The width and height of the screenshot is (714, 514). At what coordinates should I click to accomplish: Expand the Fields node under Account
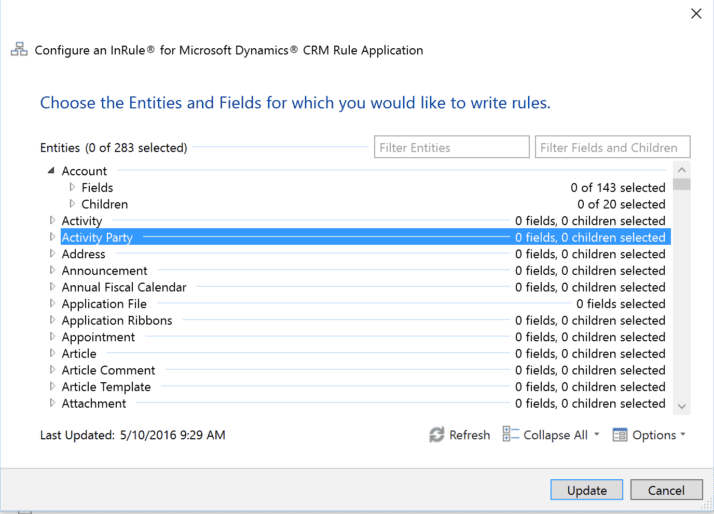coord(72,187)
